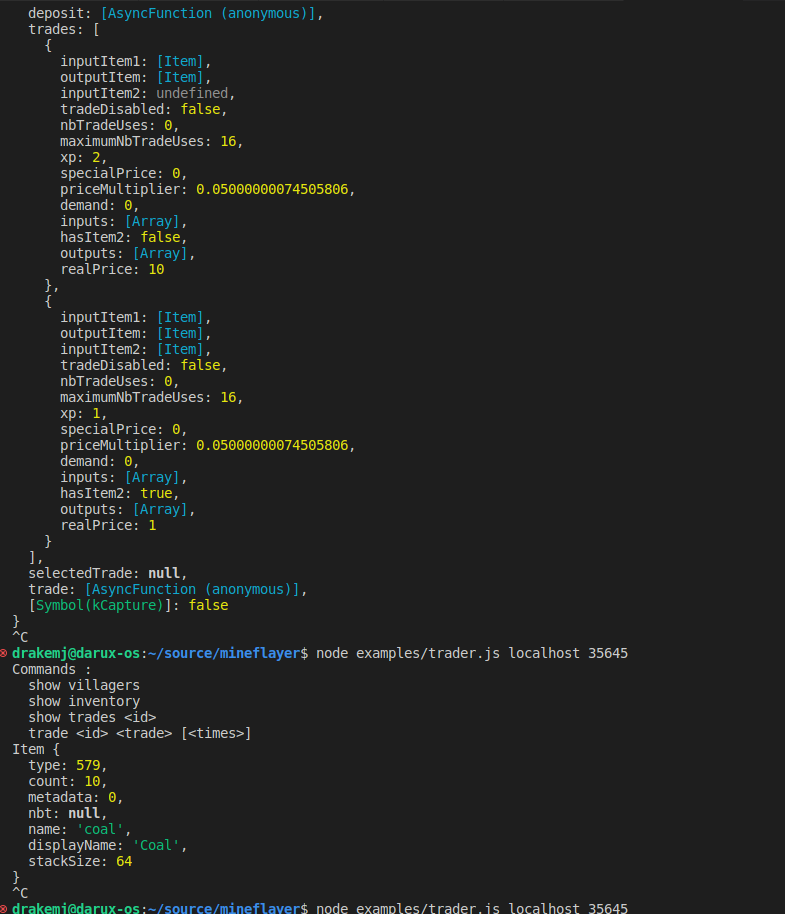Click 'priceMultiplier' line below 'xp: 2'

207,189
